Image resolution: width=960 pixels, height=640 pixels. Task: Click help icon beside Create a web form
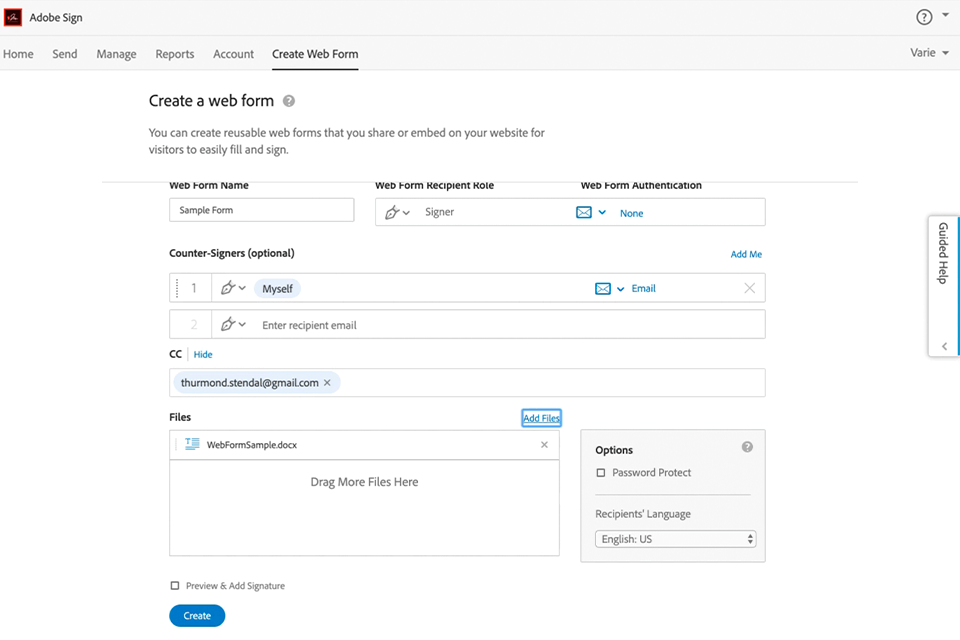[x=289, y=101]
